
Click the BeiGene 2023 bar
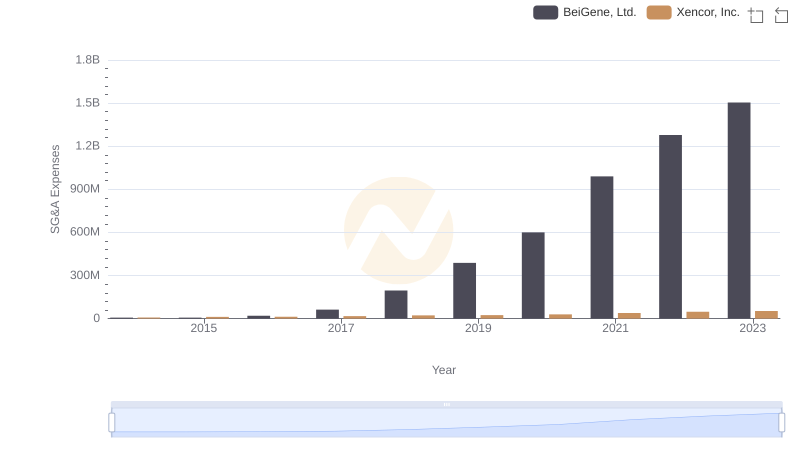coord(739,211)
